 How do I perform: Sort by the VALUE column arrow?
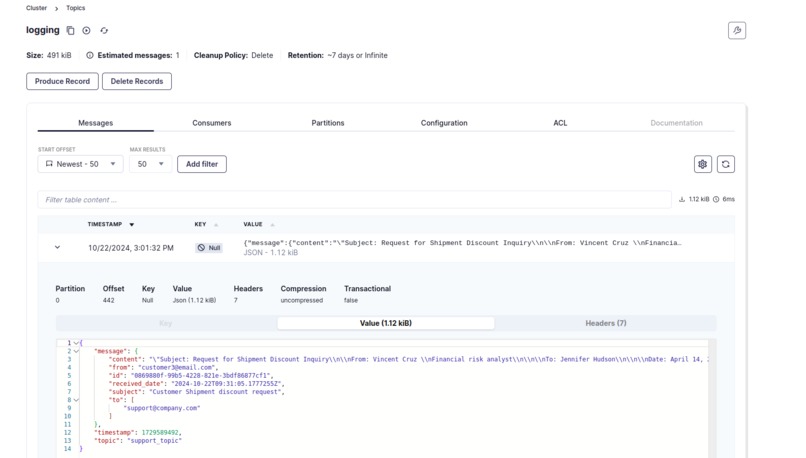(x=272, y=225)
